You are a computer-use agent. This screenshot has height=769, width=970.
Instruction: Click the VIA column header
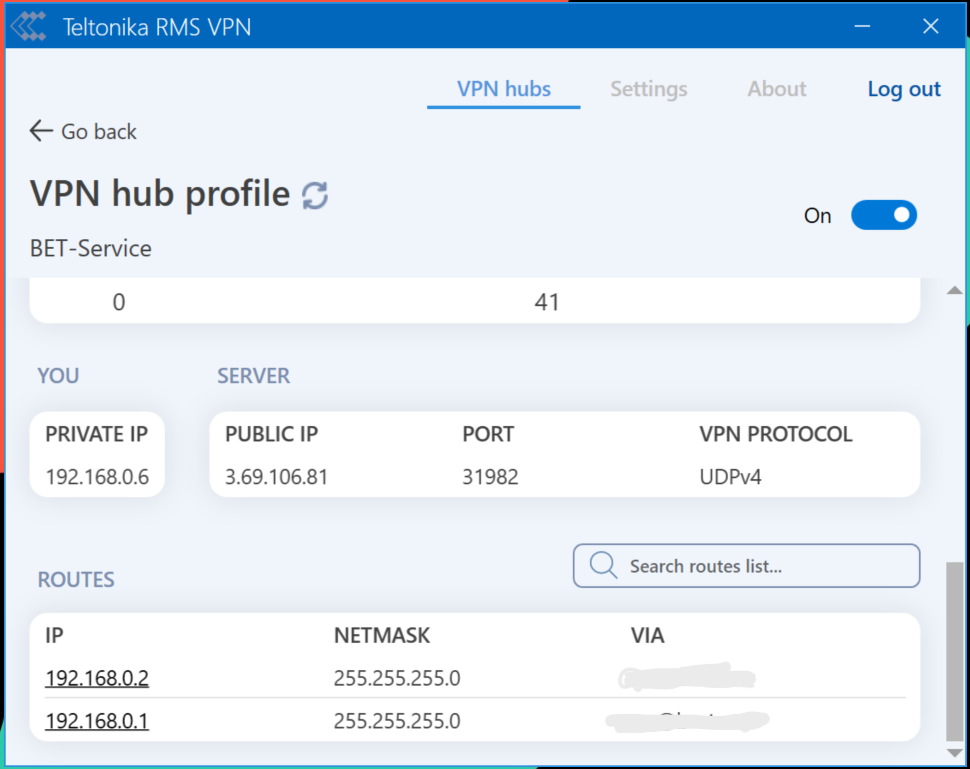point(648,635)
